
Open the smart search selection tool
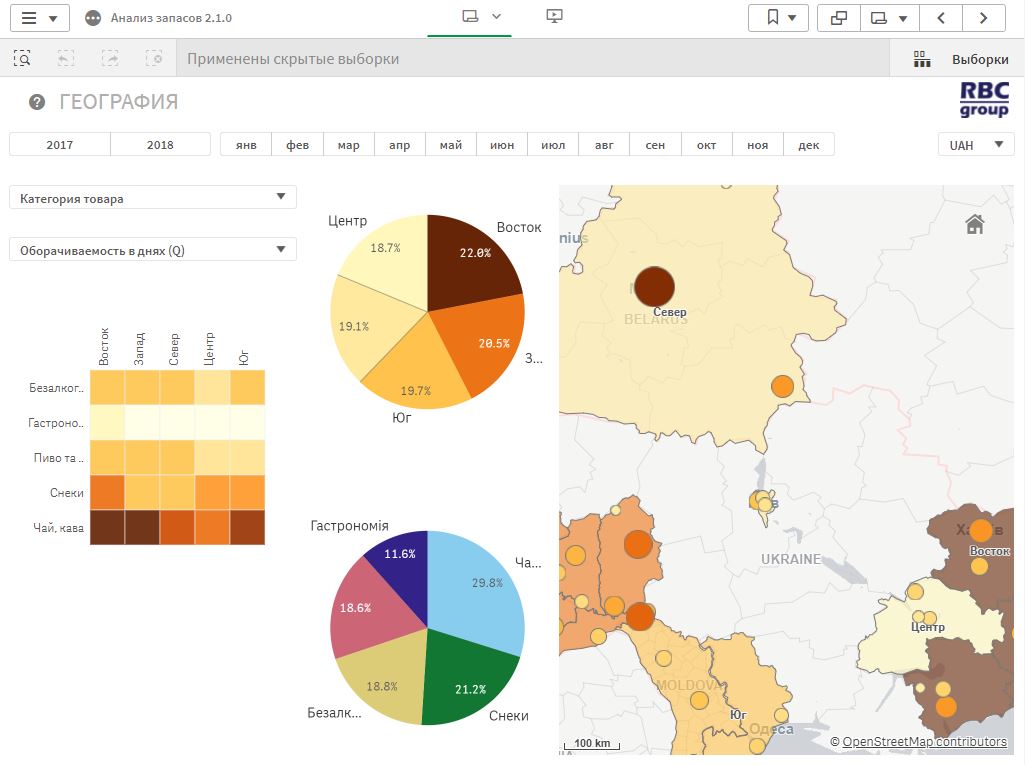[x=22, y=59]
